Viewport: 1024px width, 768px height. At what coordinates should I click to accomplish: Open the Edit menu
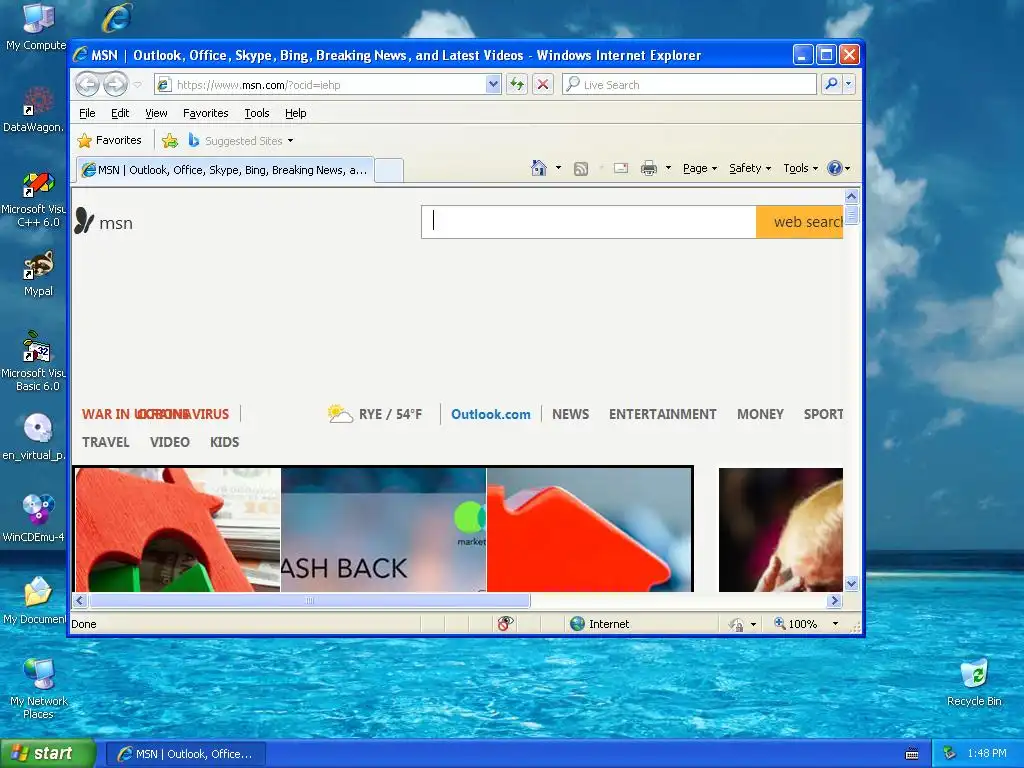tap(120, 113)
